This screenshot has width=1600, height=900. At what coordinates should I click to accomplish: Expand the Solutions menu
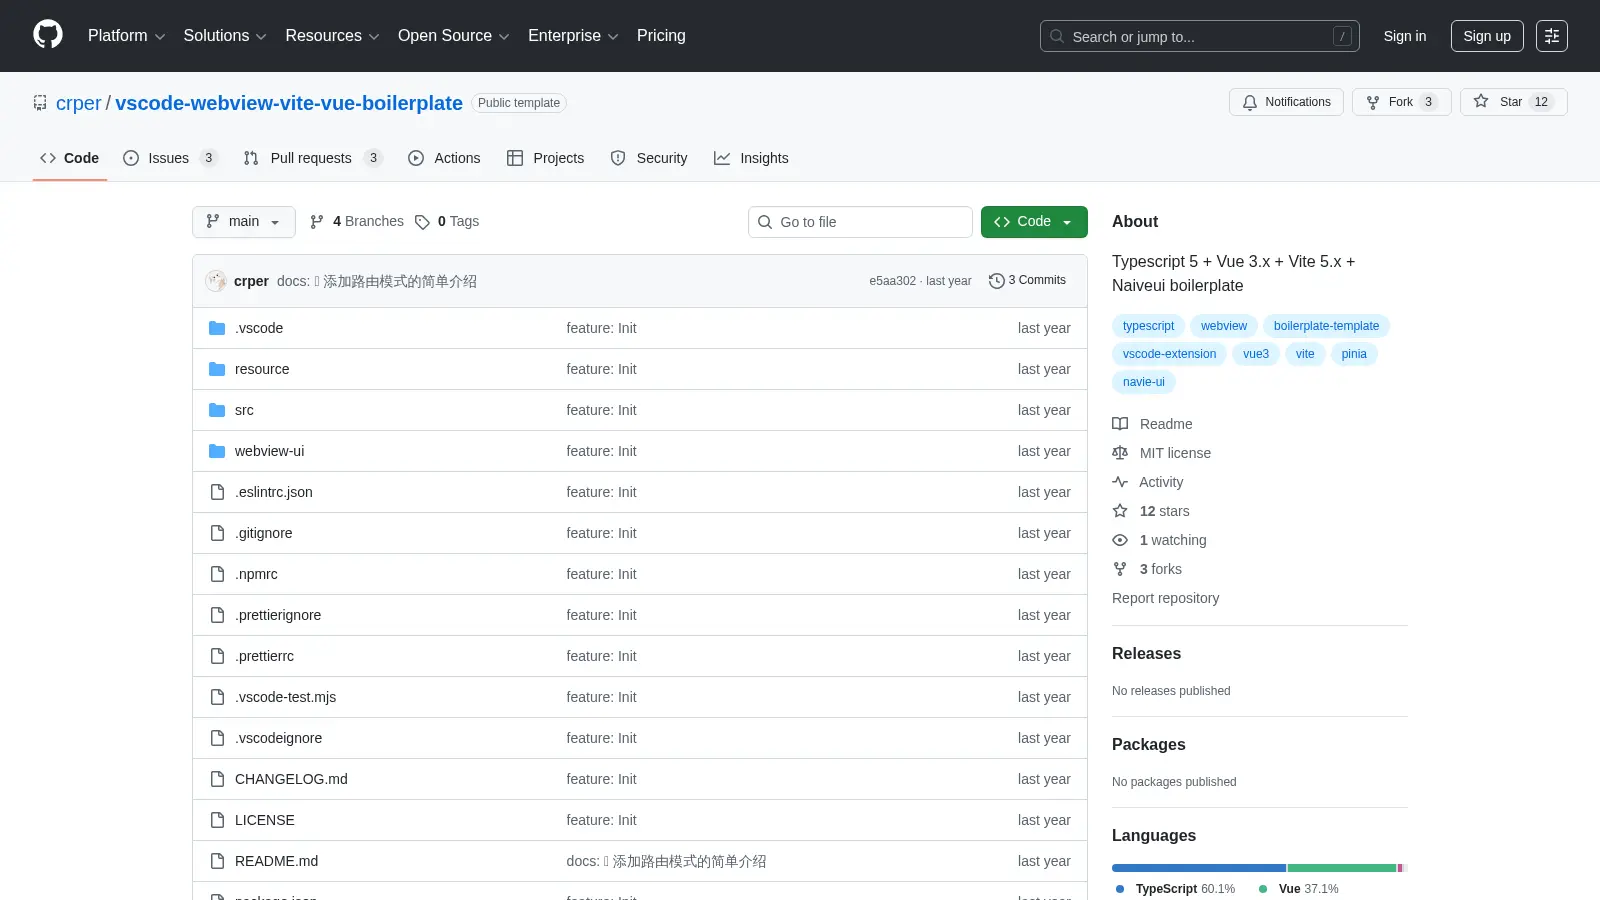pos(225,36)
